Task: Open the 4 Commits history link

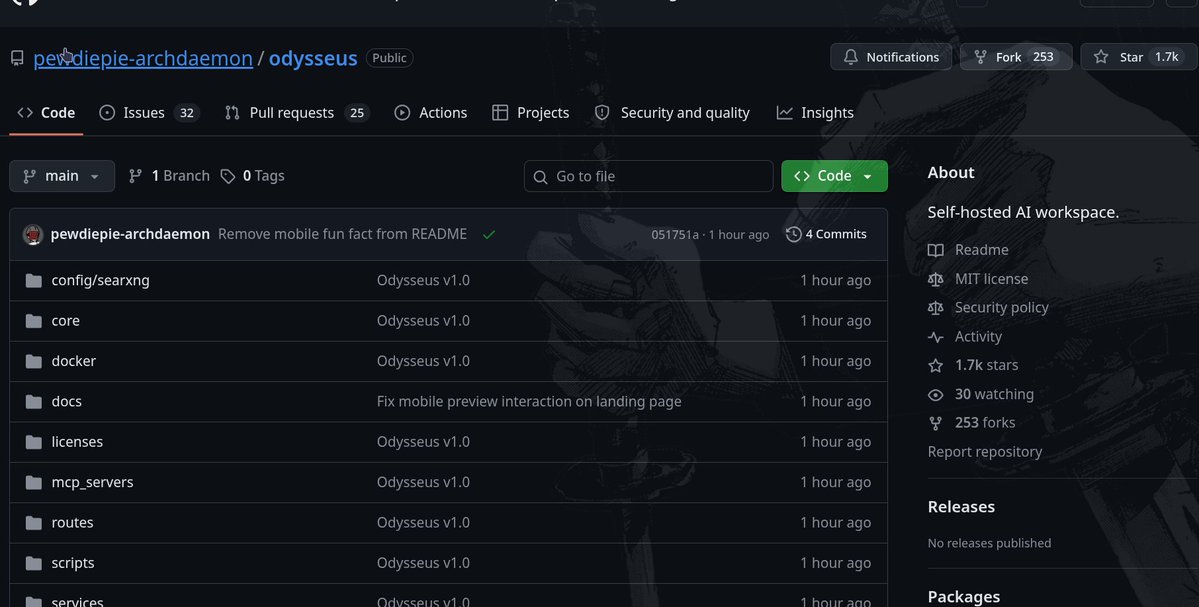Action: coord(827,235)
